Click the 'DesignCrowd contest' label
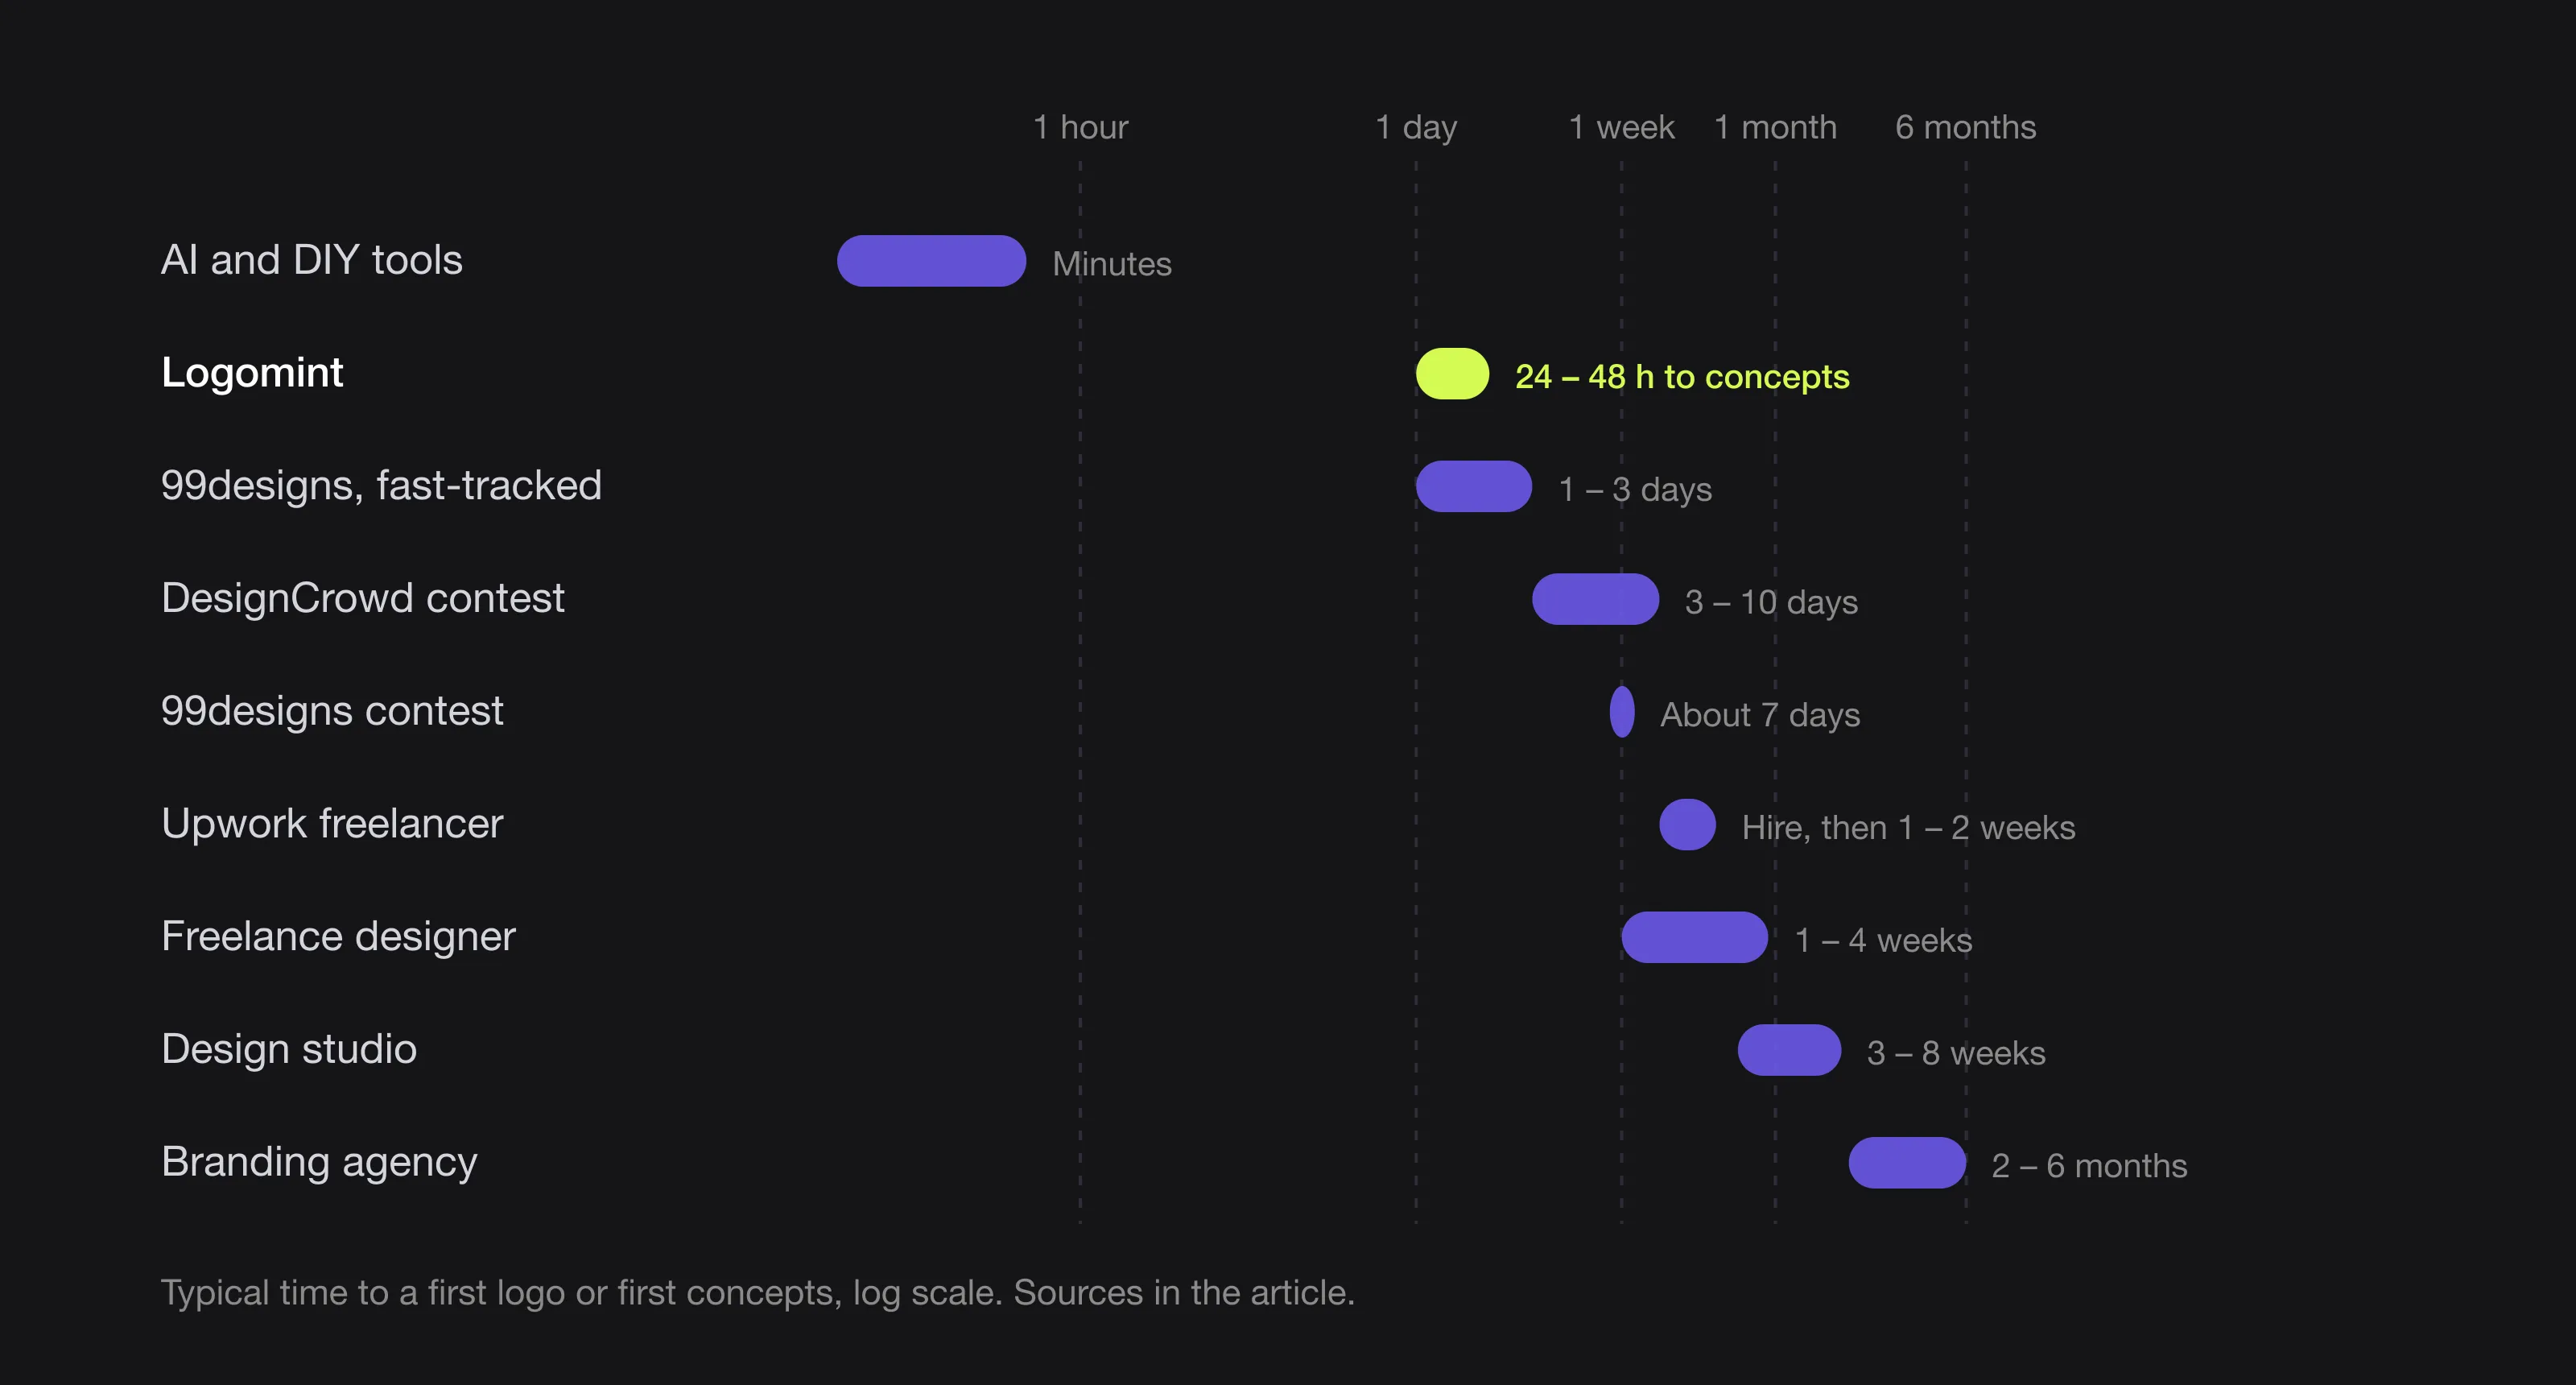Image resolution: width=2576 pixels, height=1385 pixels. [x=363, y=598]
